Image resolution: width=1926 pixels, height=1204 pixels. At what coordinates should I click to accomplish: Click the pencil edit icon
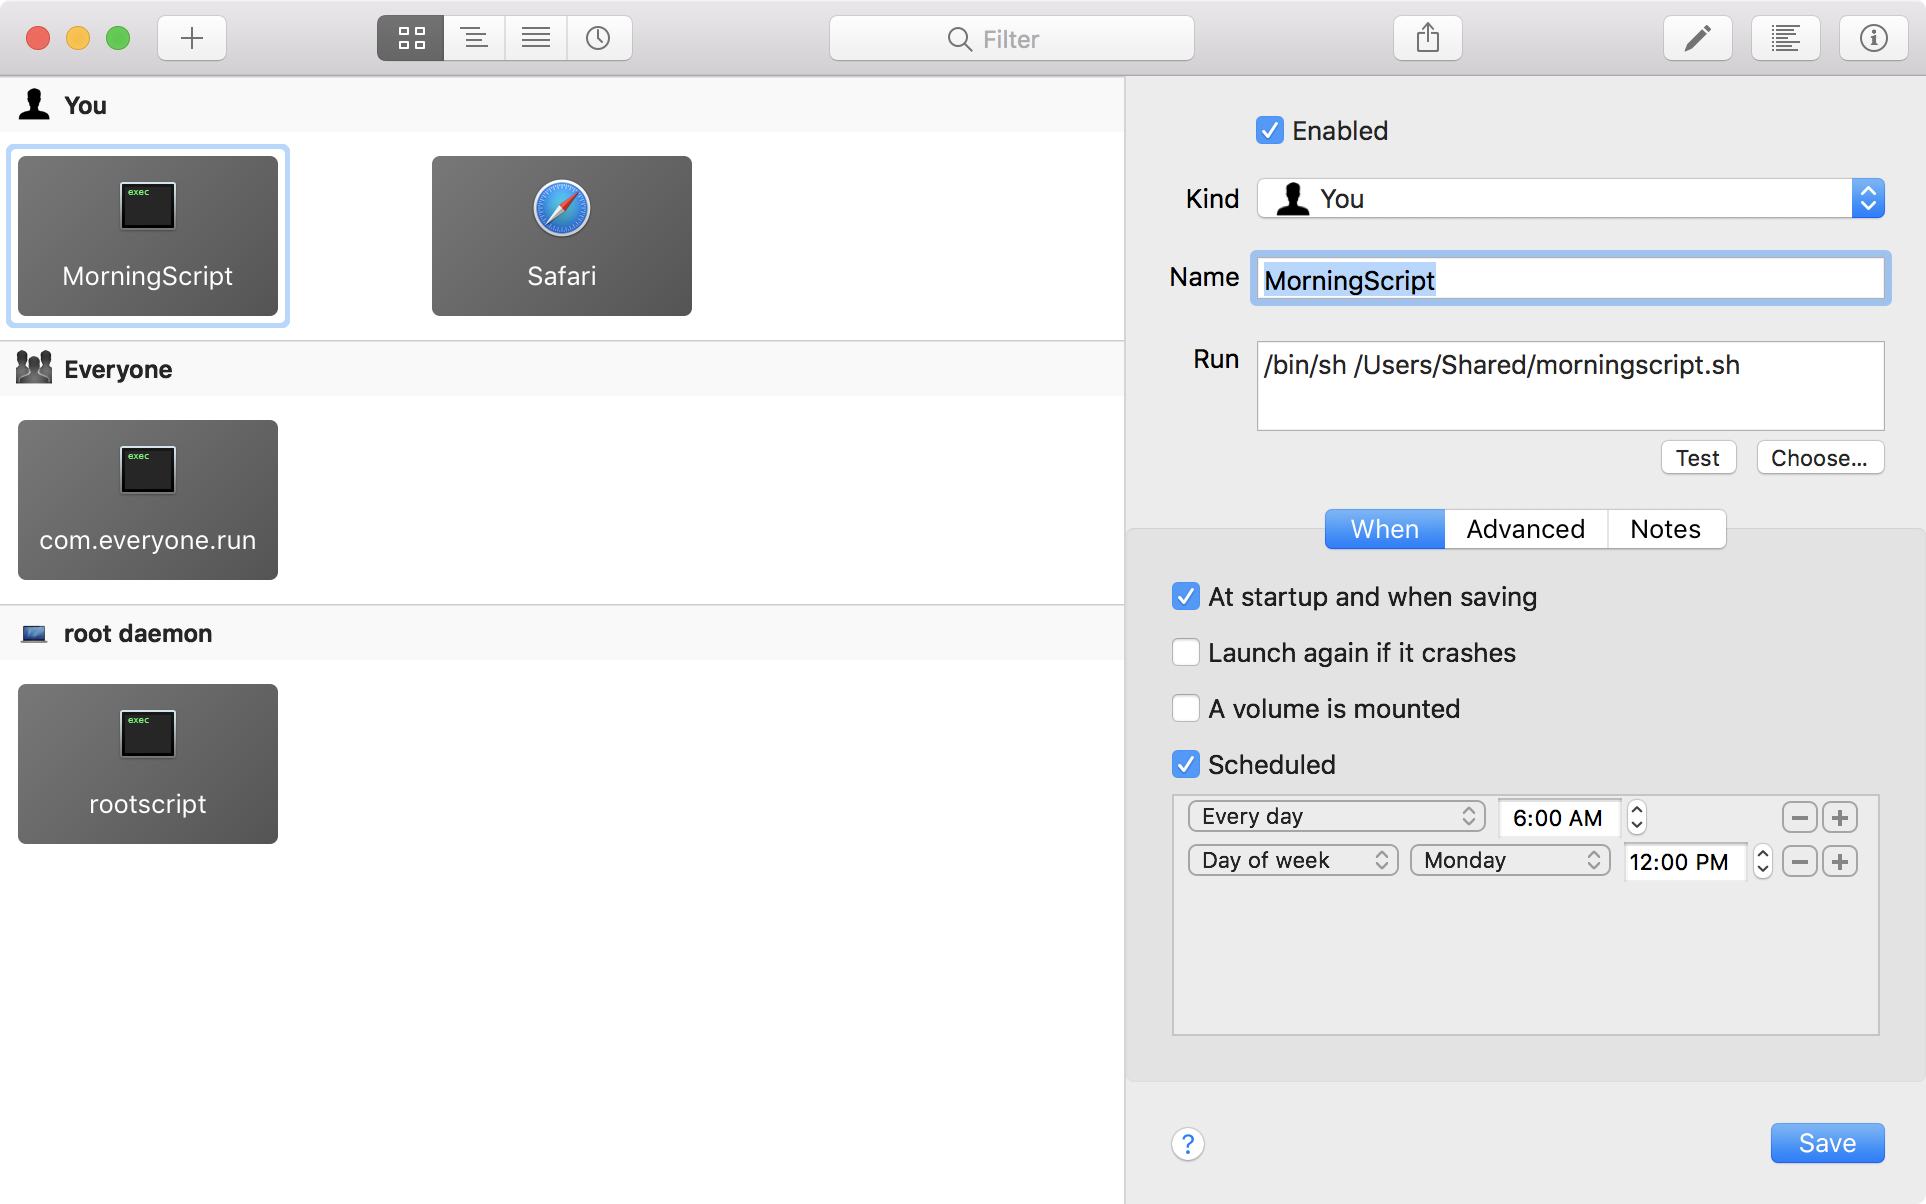pyautogui.click(x=1697, y=38)
